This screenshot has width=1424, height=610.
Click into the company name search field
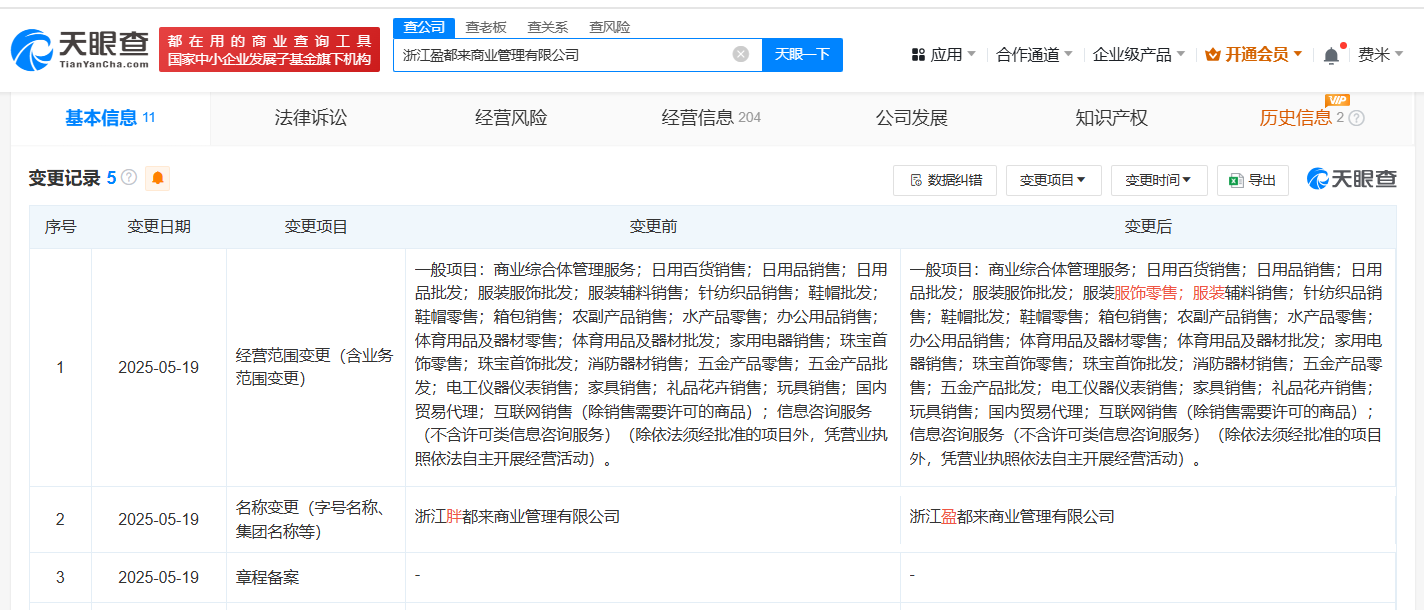[560, 55]
